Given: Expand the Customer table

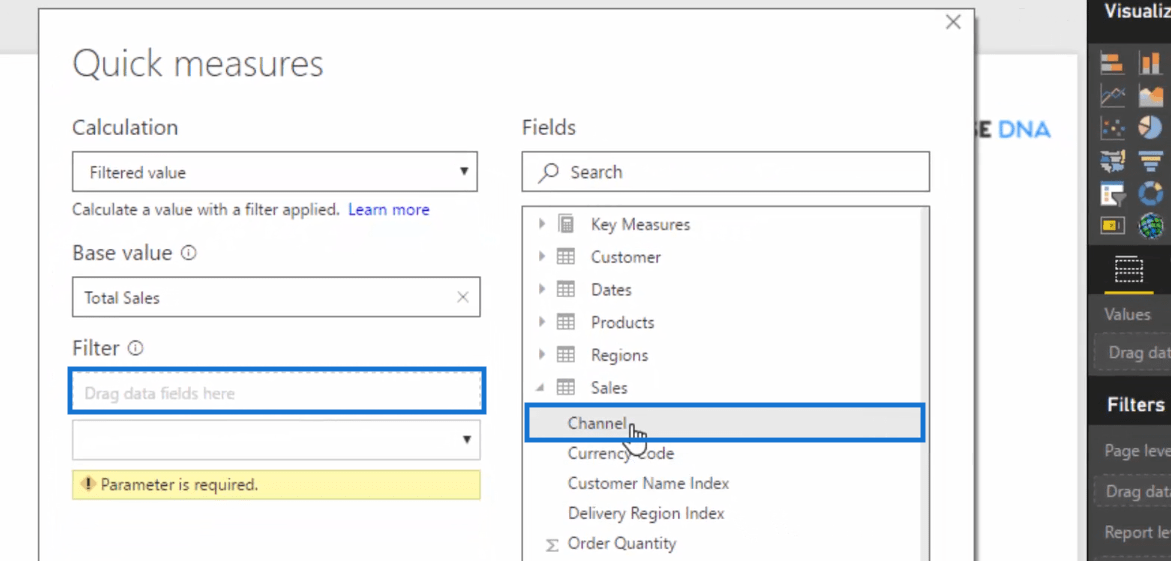Looking at the screenshot, I should coord(541,256).
